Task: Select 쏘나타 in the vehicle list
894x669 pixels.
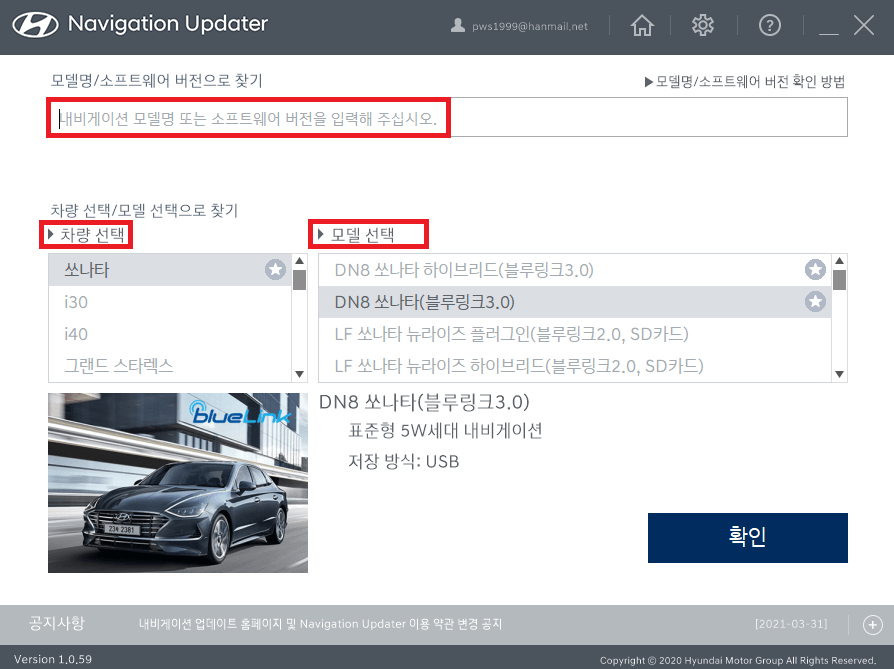Action: pos(170,270)
